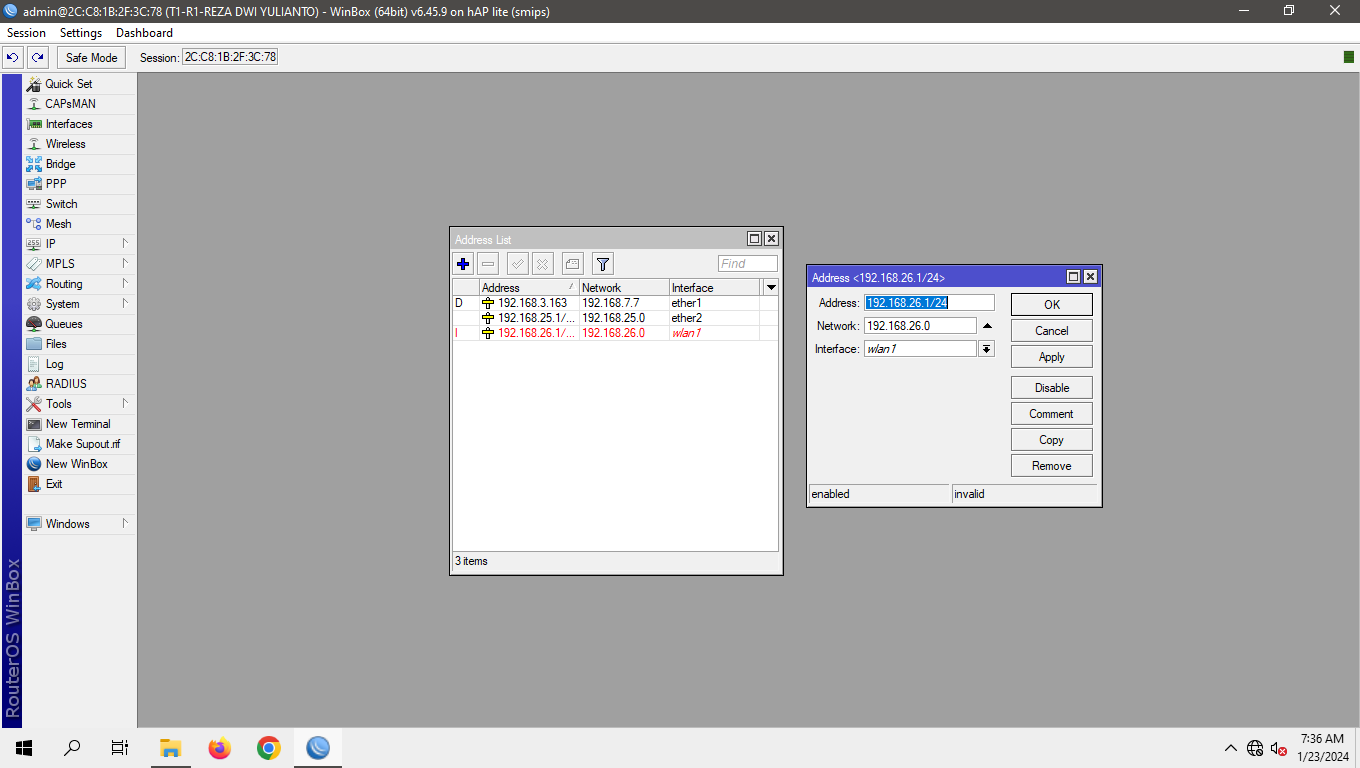Click the Network input field
Viewport: 1360px width, 768px height.
(x=920, y=325)
